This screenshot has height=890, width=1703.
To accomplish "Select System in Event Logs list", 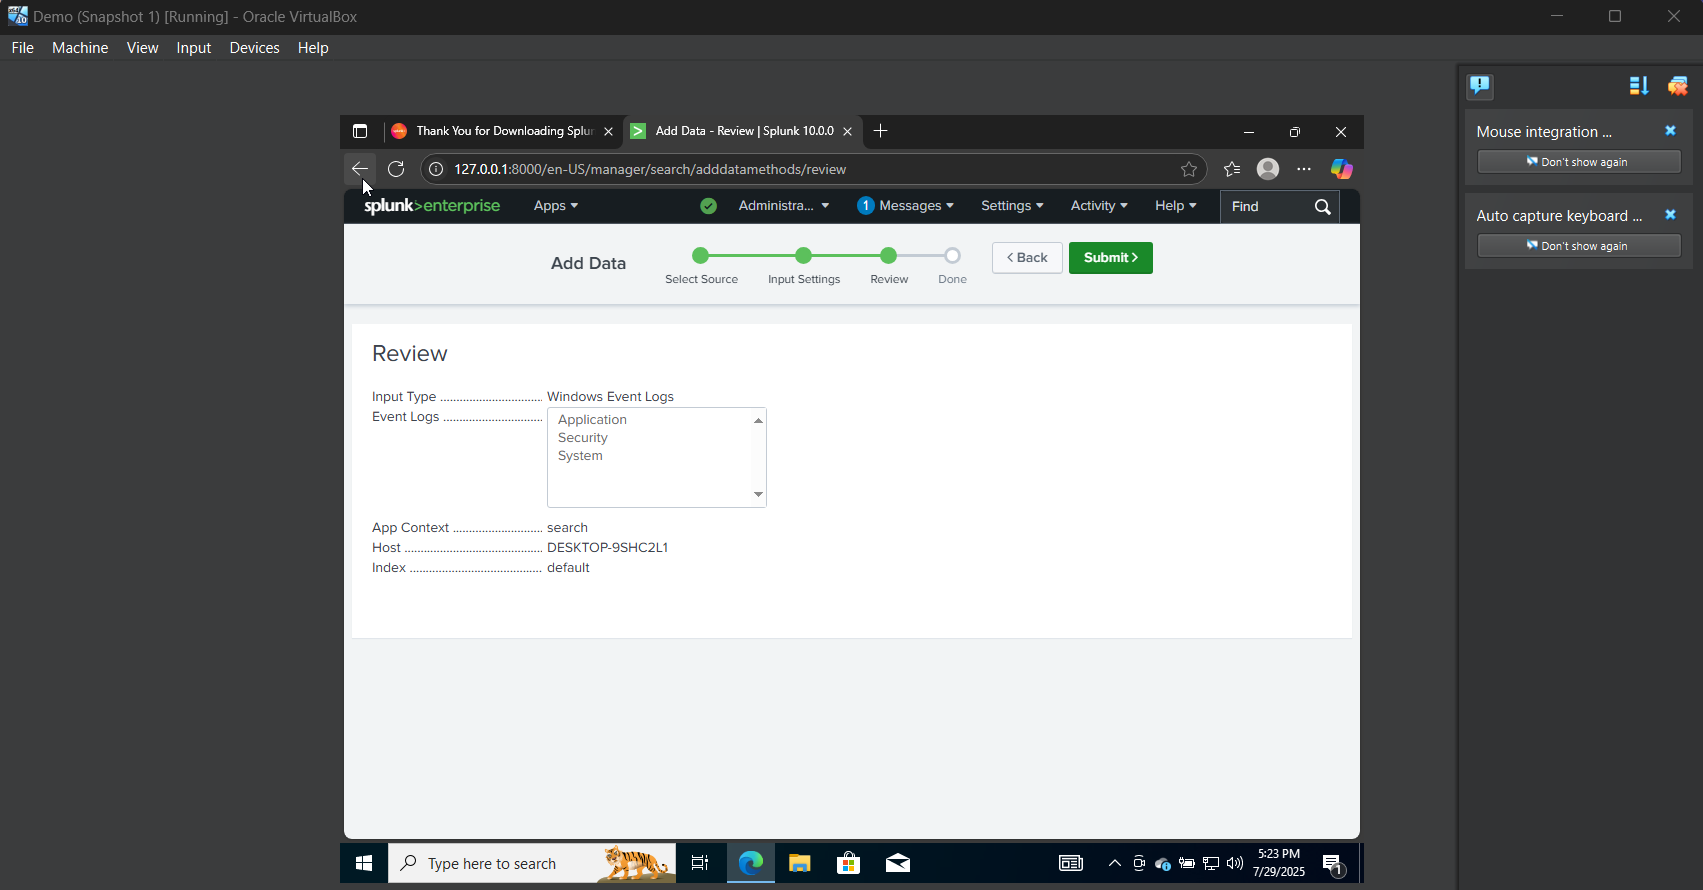I will coord(580,456).
